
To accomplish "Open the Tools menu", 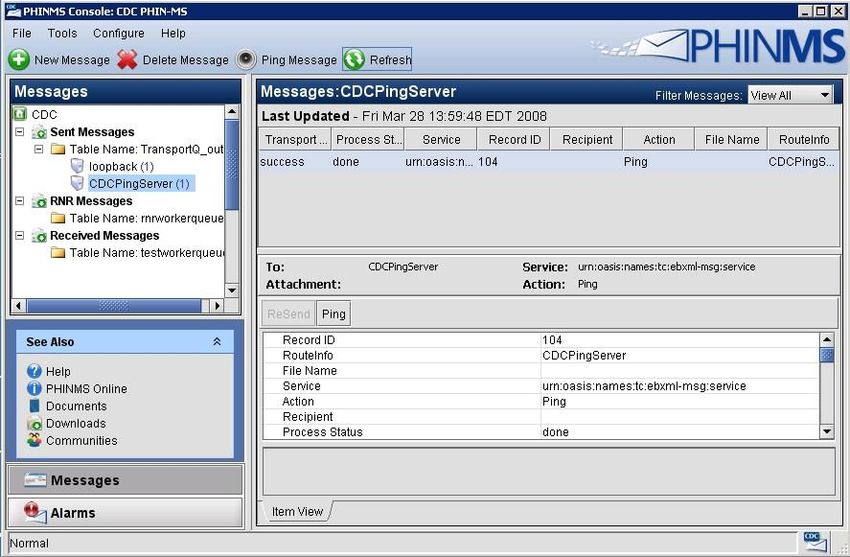I will 62,33.
